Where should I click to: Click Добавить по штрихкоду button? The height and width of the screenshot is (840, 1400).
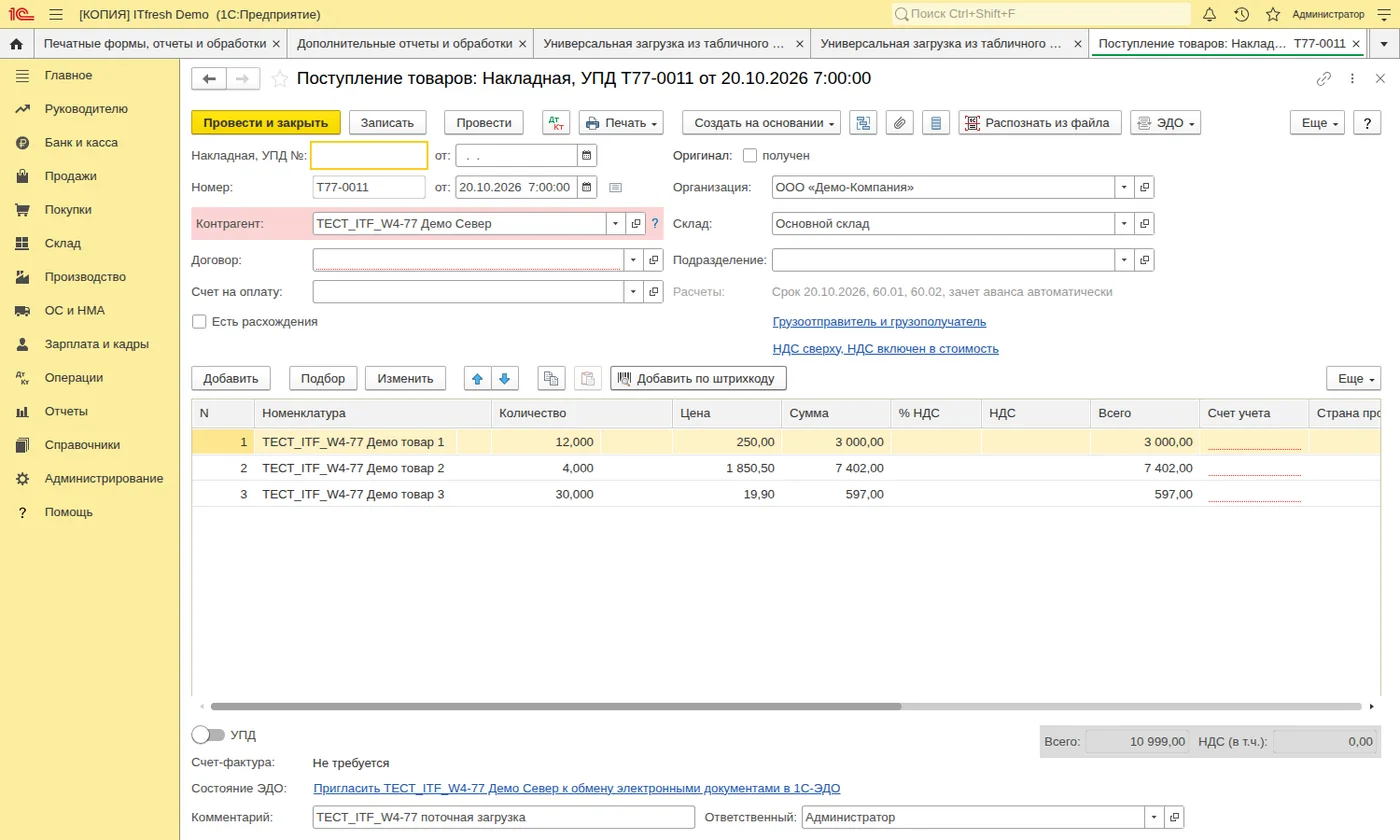pyautogui.click(x=699, y=378)
